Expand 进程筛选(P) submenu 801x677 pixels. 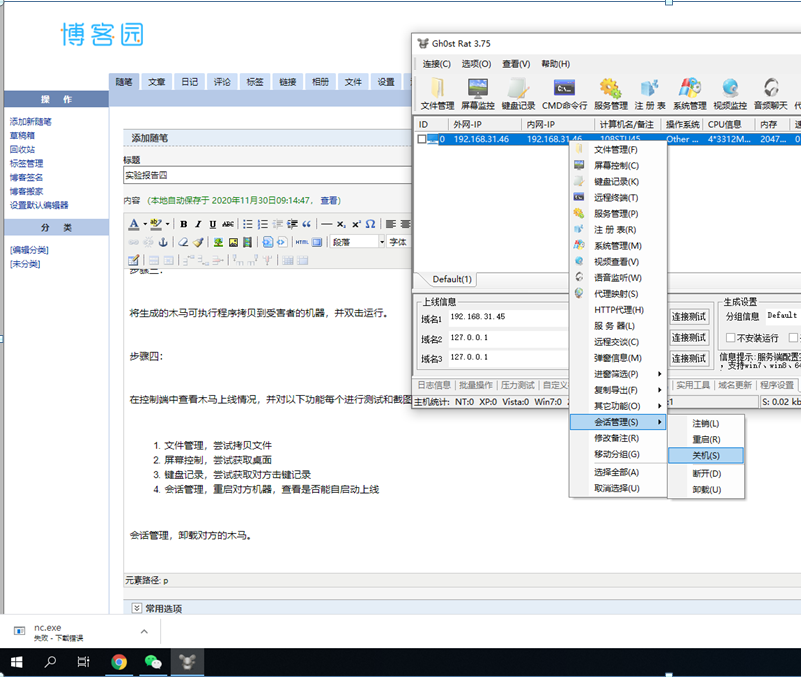618,374
